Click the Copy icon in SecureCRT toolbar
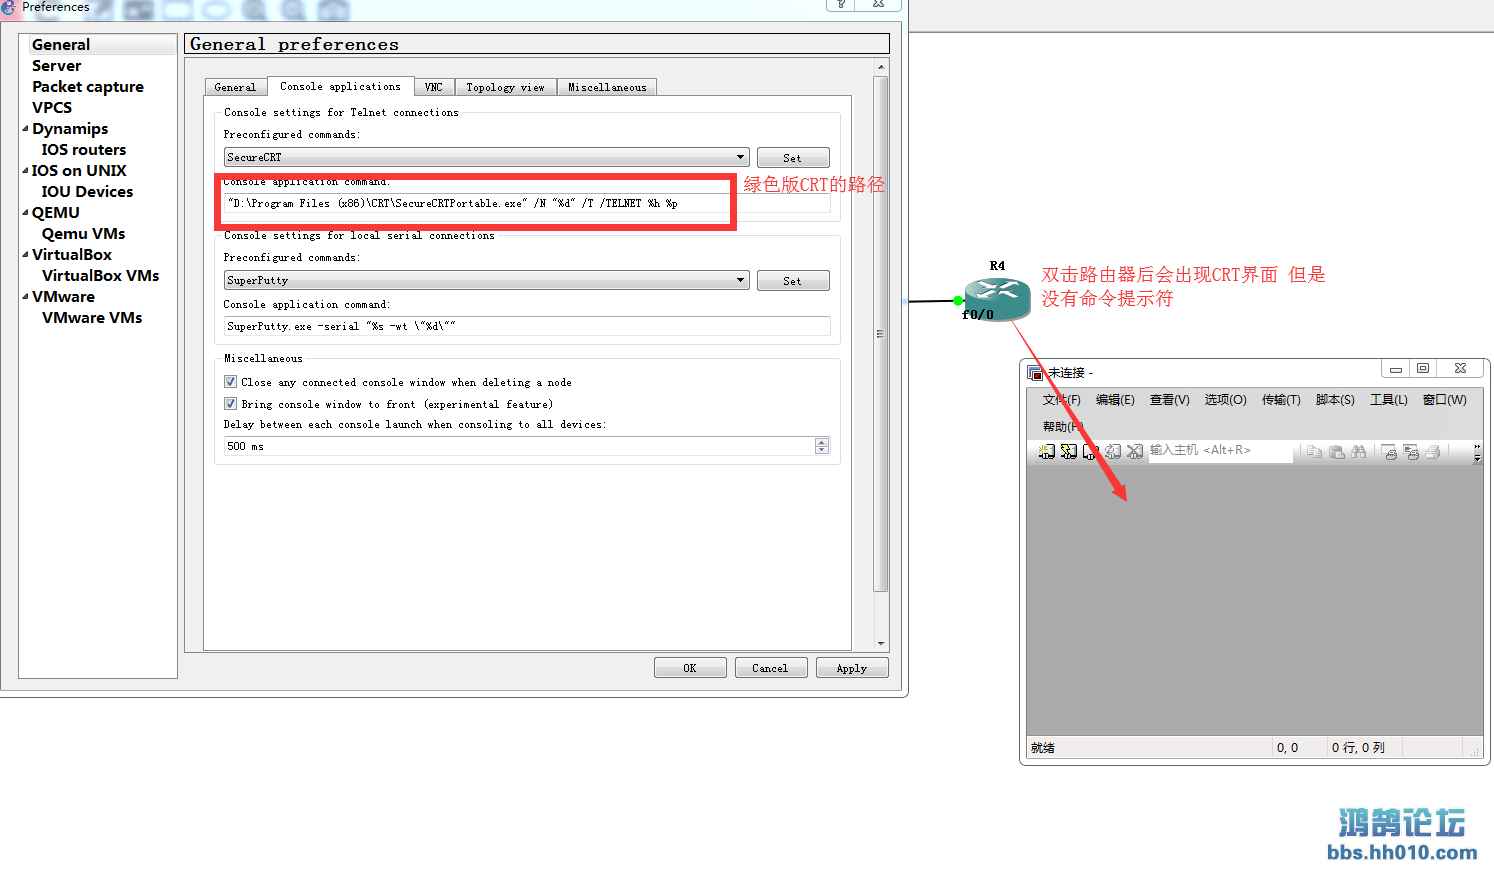This screenshot has height=880, width=1494. pos(1314,452)
